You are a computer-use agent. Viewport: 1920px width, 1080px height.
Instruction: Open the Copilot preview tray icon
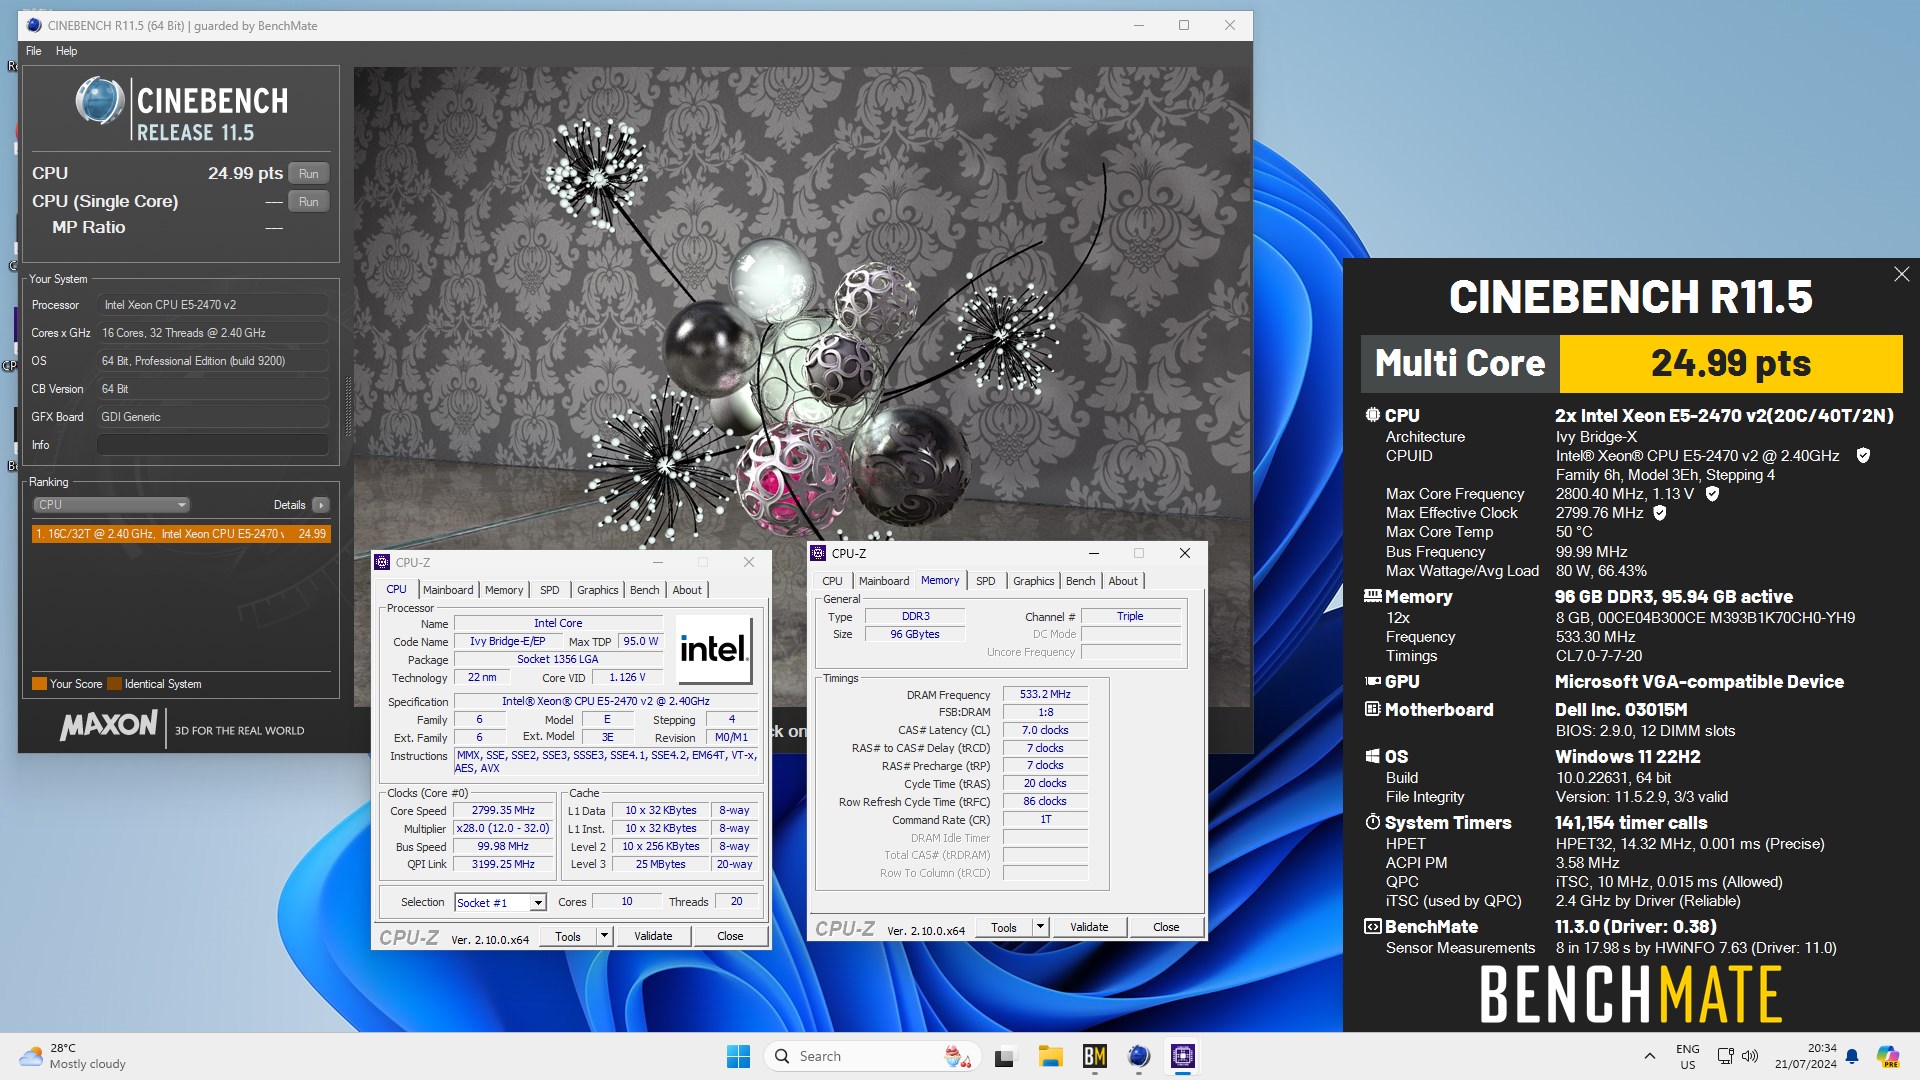pyautogui.click(x=1888, y=1056)
